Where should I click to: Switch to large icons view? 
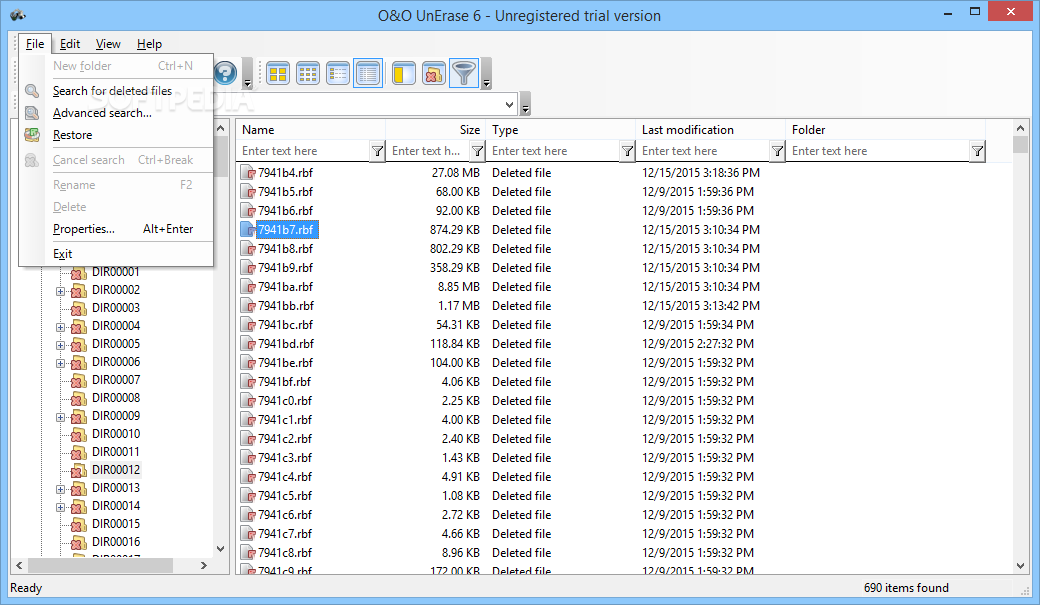click(278, 74)
